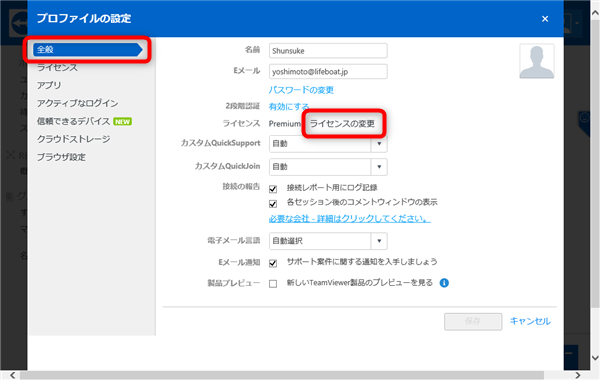Open the クラウドストレージ section

tap(73, 139)
